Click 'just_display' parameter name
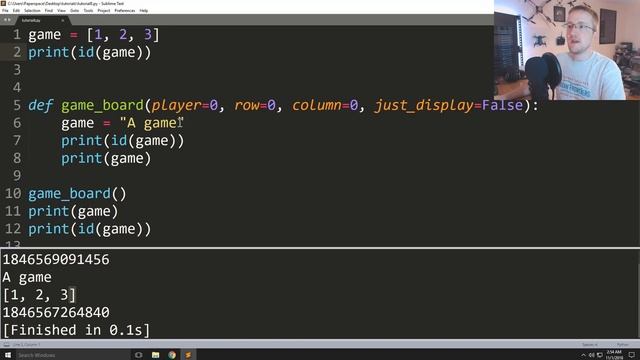The image size is (640, 360). pos(424,105)
